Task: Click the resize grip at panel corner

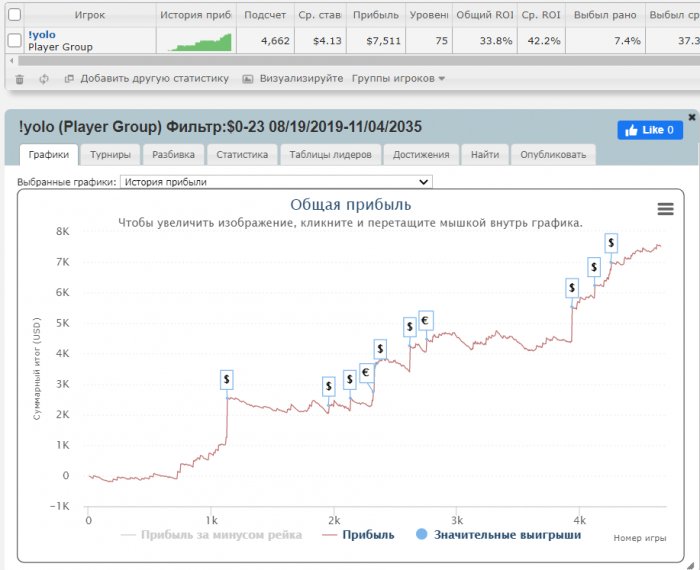Action: (x=690, y=565)
